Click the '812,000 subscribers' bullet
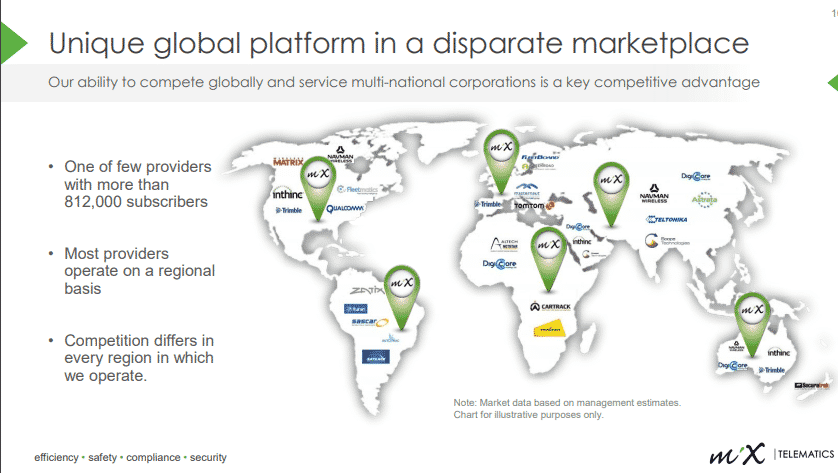 (x=137, y=184)
